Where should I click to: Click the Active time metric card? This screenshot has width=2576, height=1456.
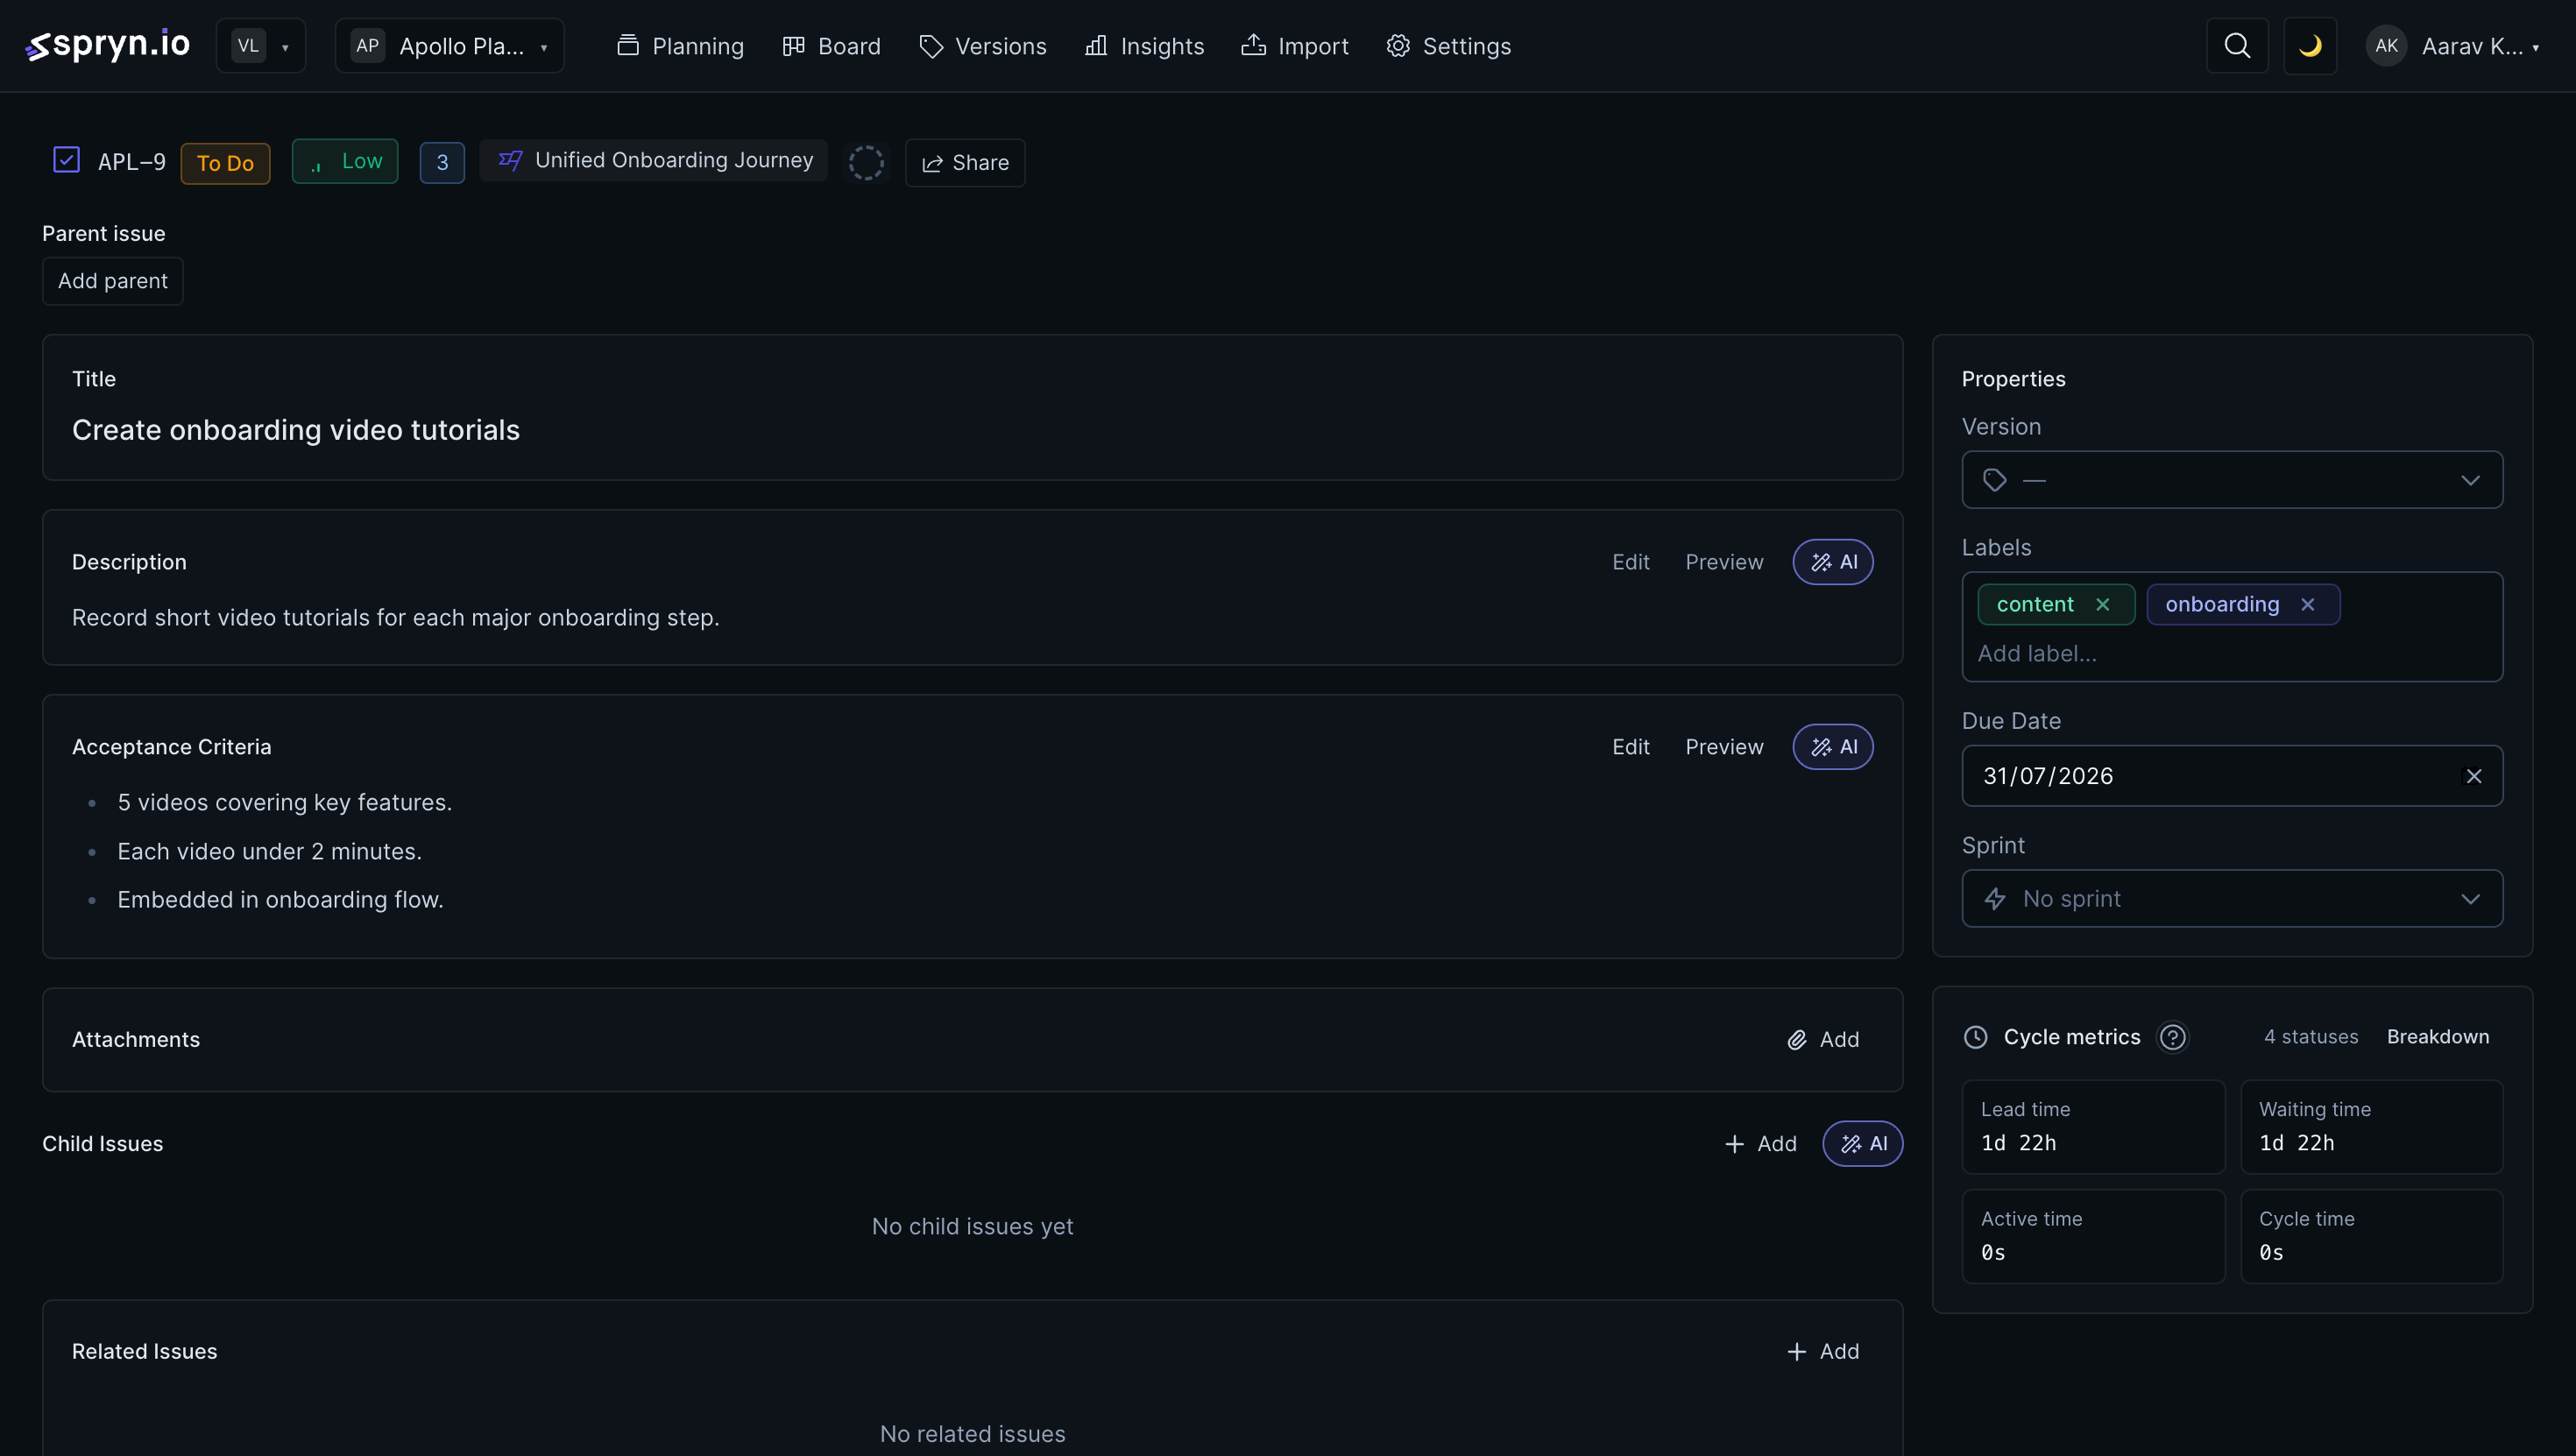[2093, 1236]
